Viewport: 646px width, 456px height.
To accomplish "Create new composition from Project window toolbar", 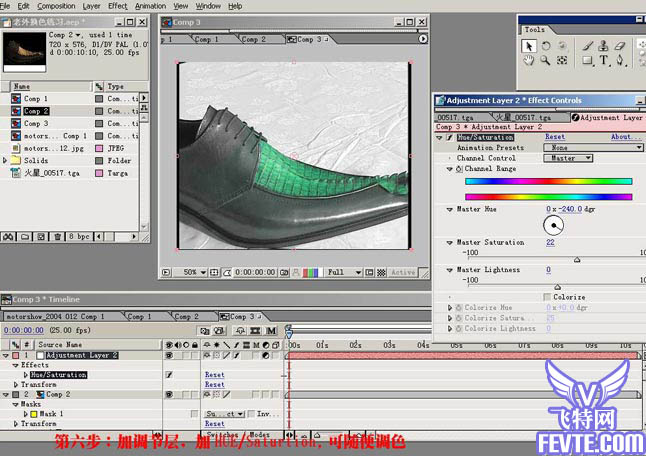I will pos(41,236).
